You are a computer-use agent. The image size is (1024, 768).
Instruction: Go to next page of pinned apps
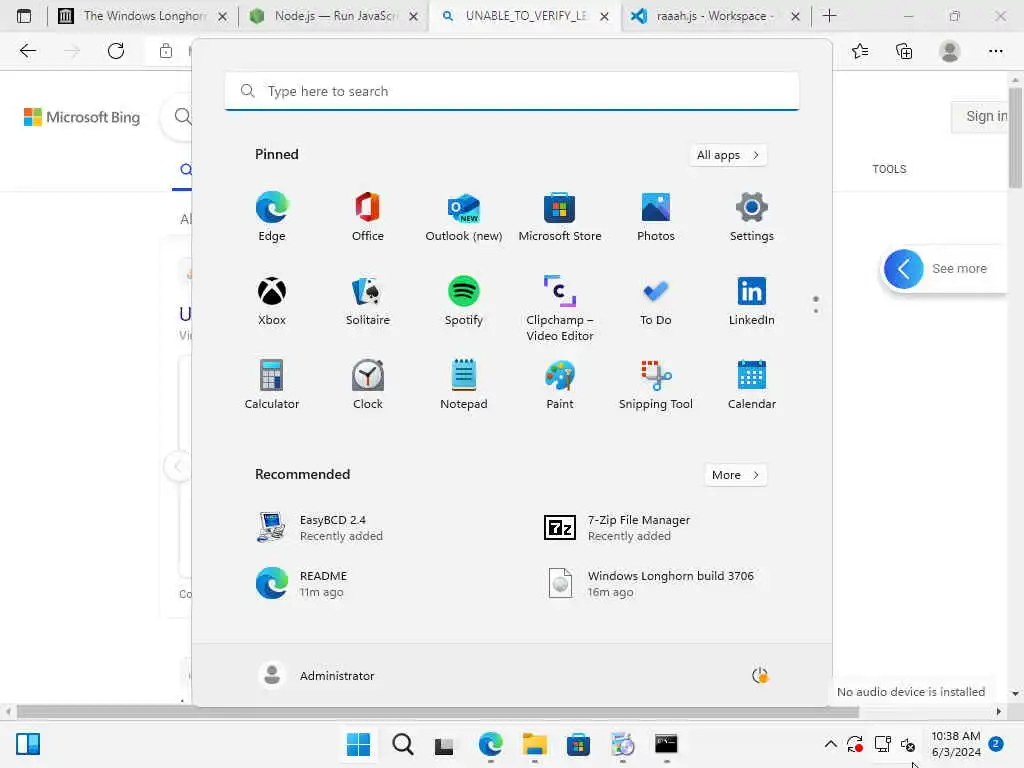[x=816, y=311]
